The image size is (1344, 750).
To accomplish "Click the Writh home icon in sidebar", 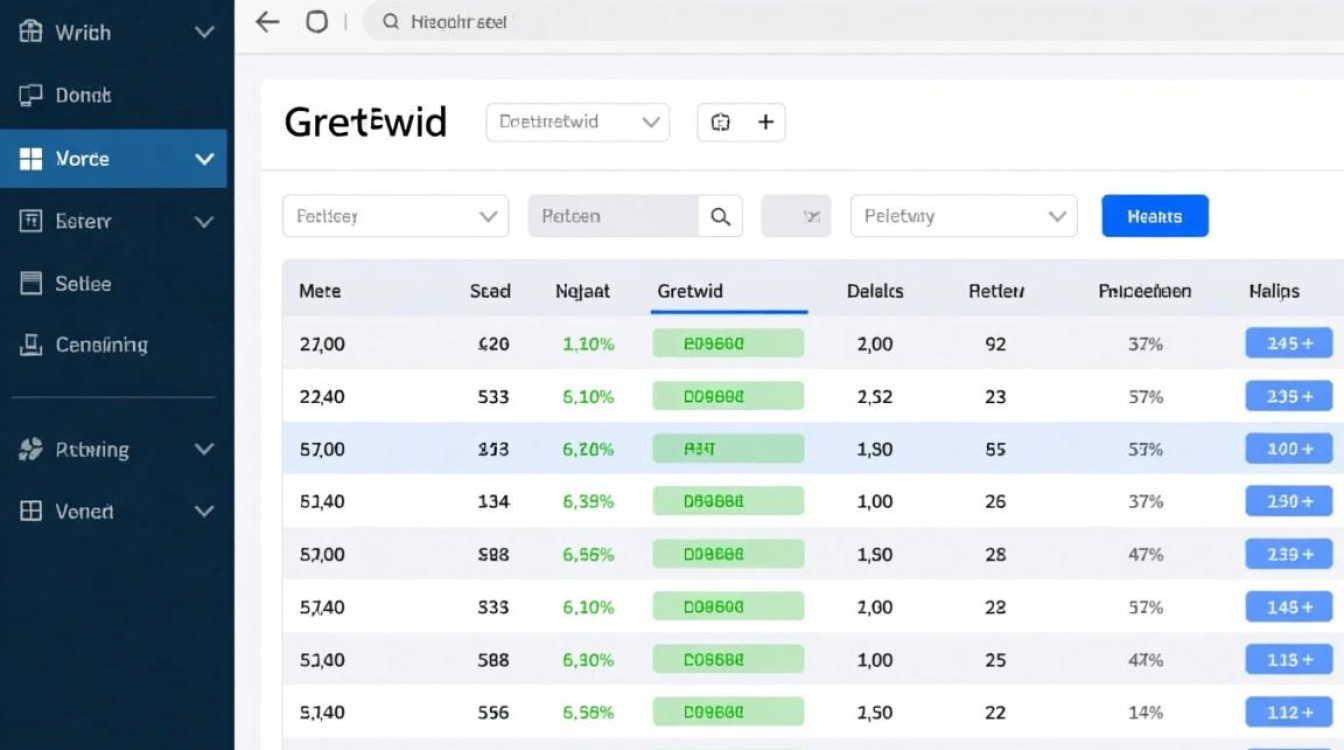I will point(33,31).
